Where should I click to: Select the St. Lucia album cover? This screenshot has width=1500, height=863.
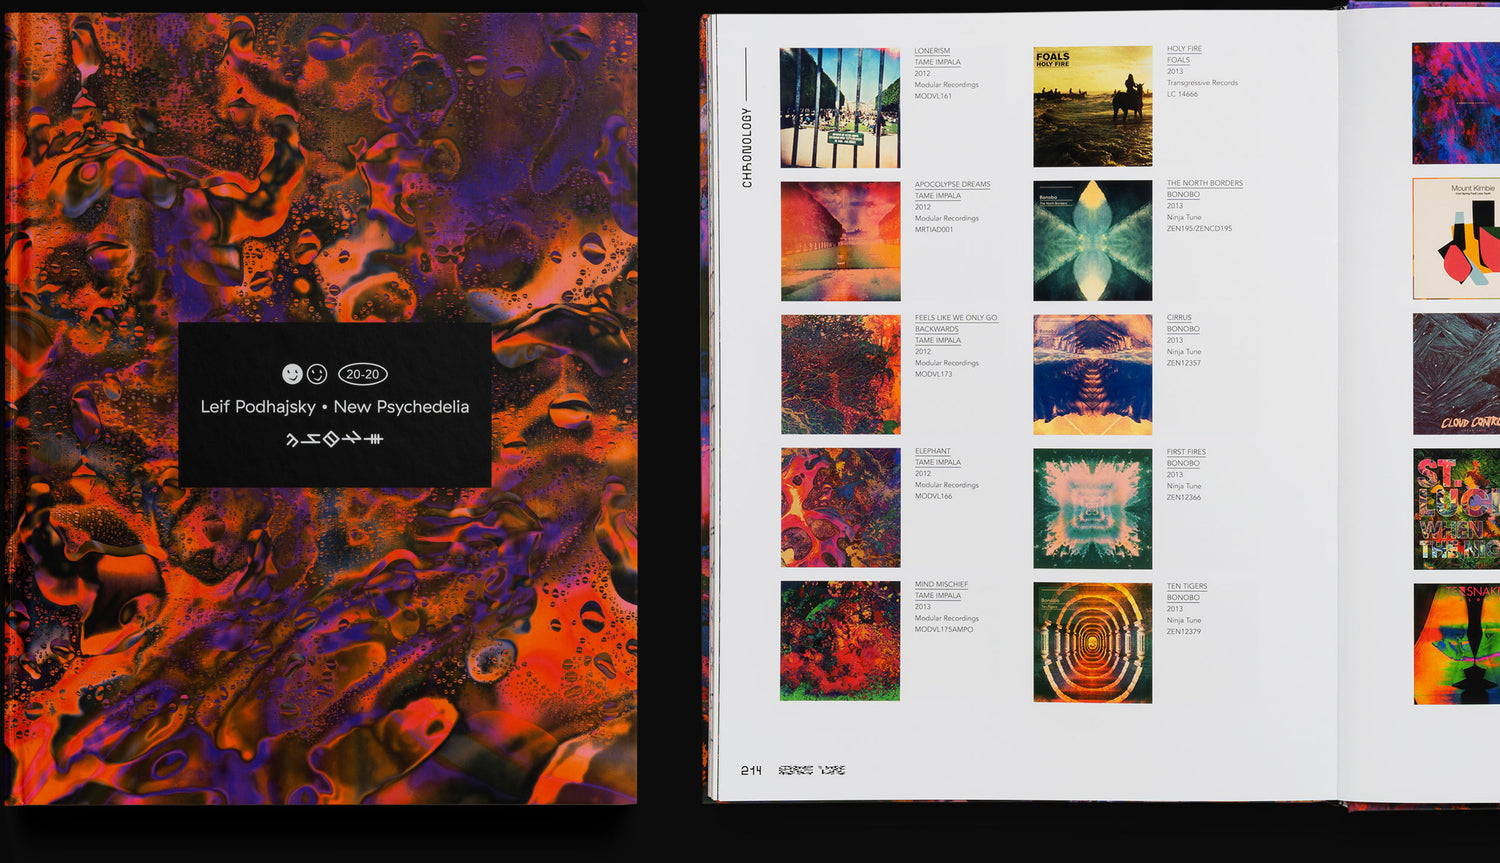[1456, 509]
